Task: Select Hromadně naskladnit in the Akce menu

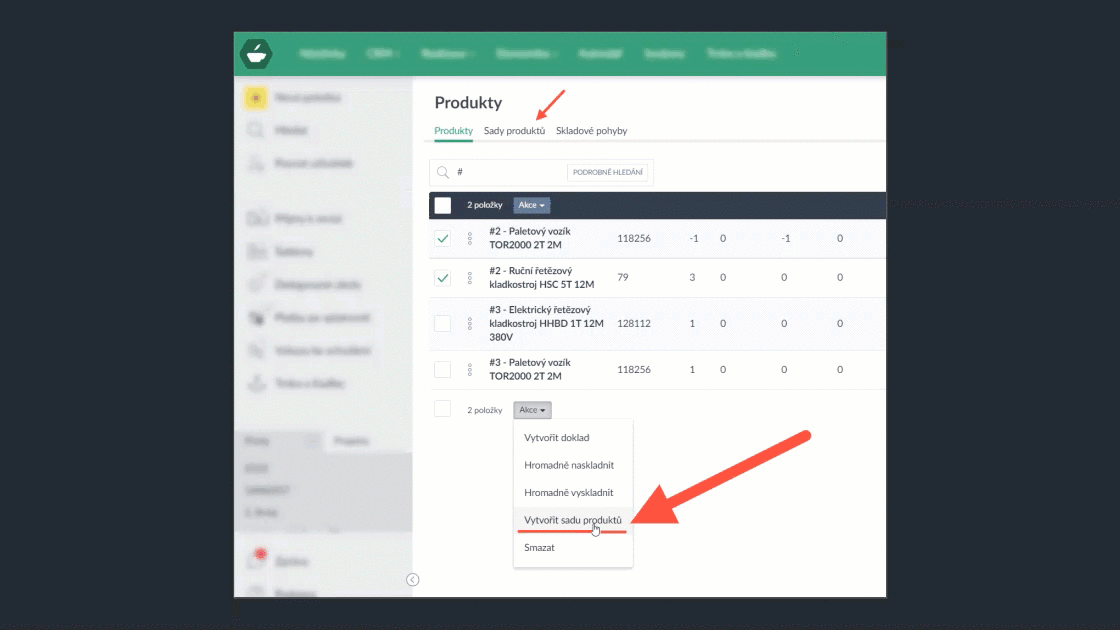Action: [568, 465]
